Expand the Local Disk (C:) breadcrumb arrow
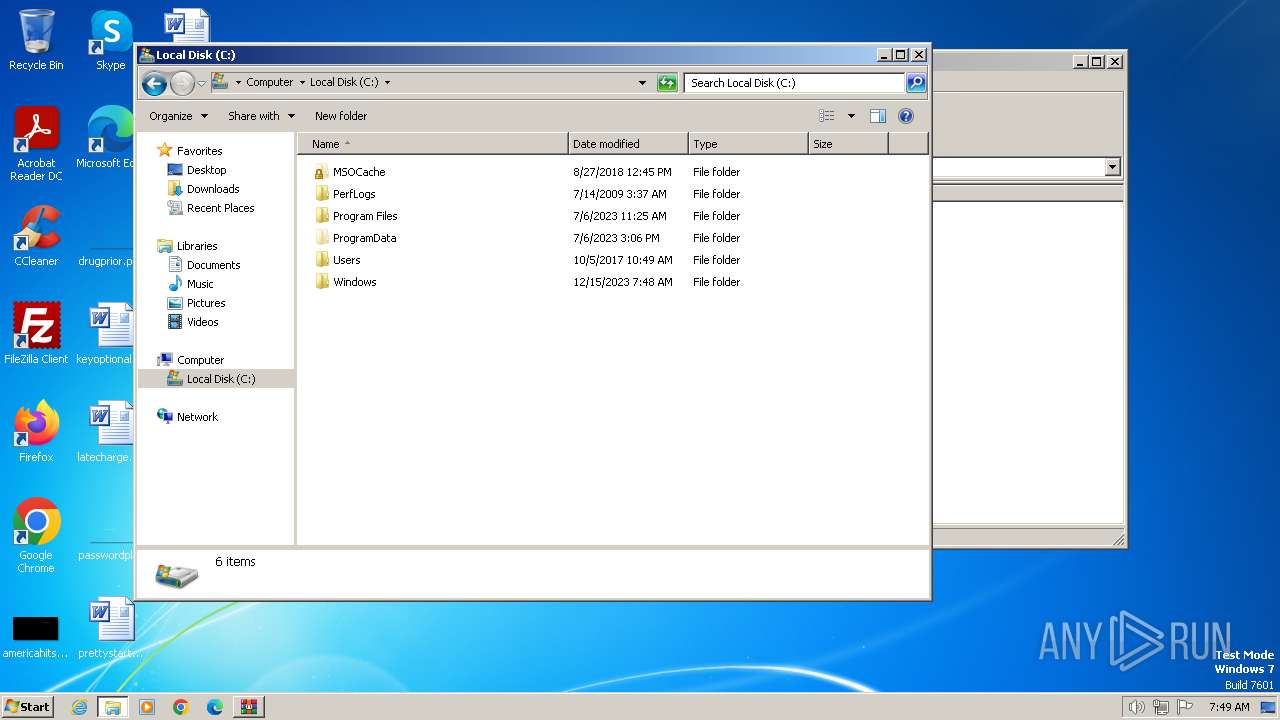 (387, 83)
